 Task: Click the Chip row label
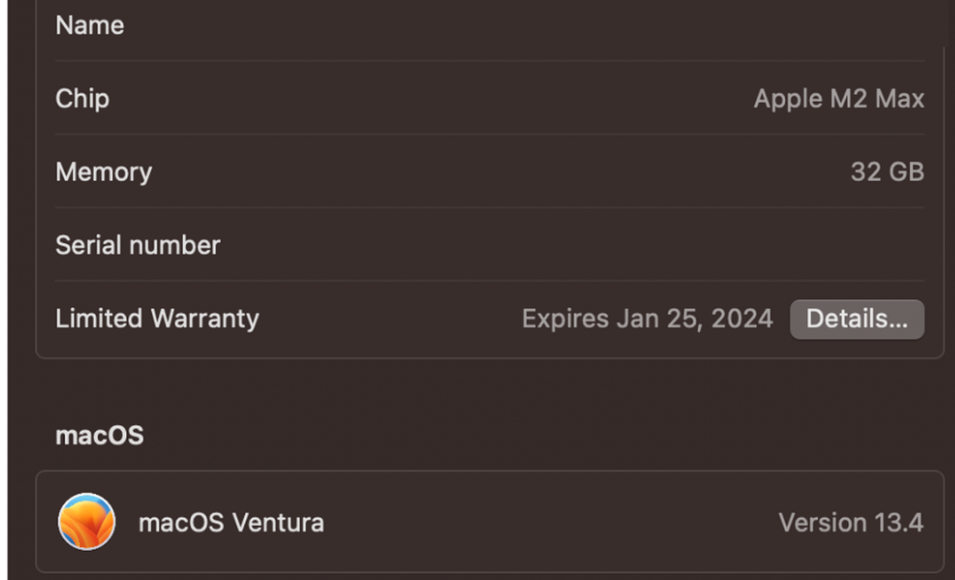[x=82, y=98]
